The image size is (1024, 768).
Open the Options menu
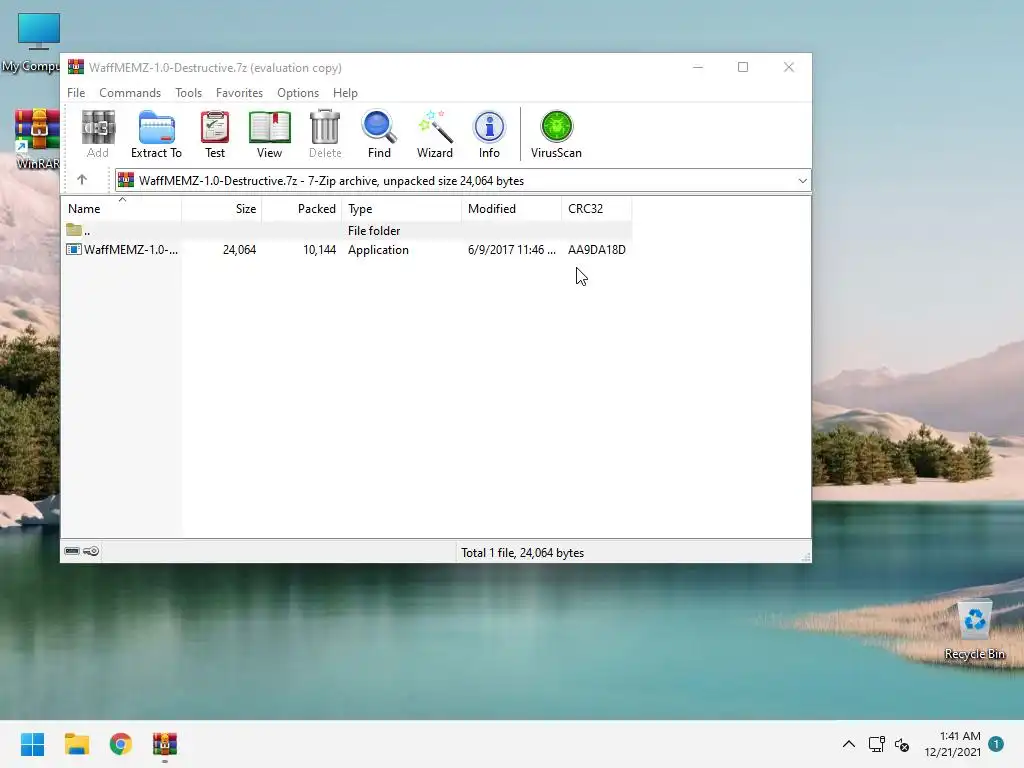coord(298,93)
